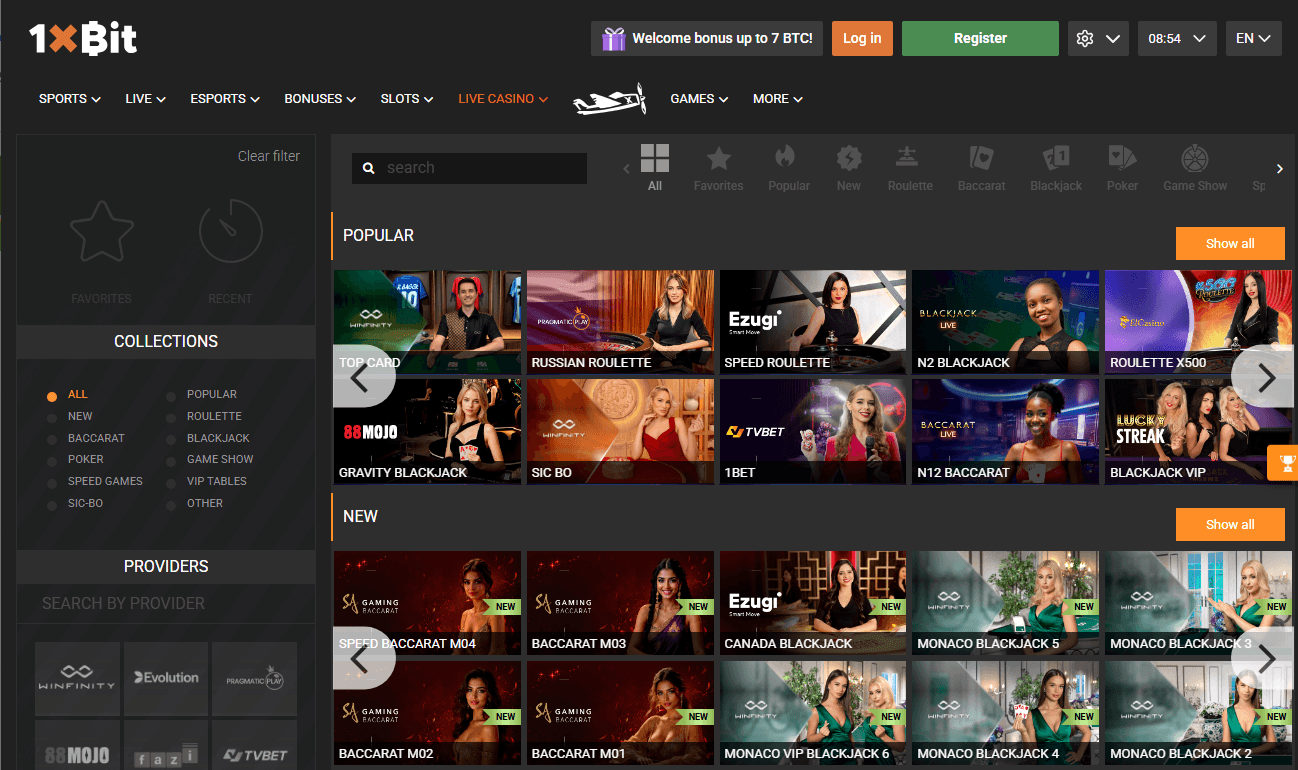Expand the SLOTS menu dropdown
This screenshot has height=770, width=1298.
click(x=407, y=99)
